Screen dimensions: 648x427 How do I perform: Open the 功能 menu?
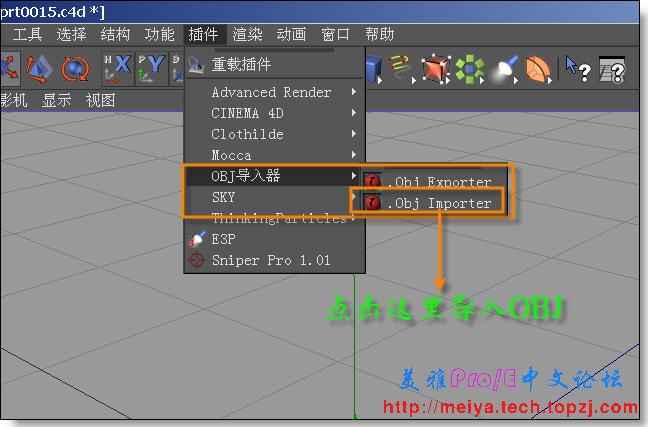[160, 34]
